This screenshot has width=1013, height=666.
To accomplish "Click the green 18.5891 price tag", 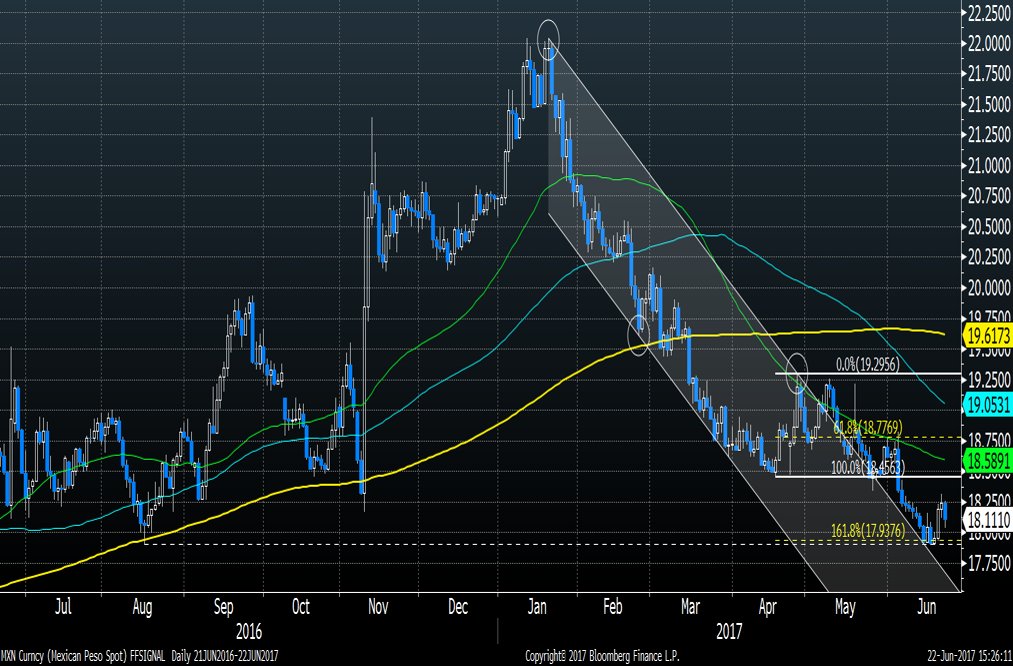I will point(987,463).
